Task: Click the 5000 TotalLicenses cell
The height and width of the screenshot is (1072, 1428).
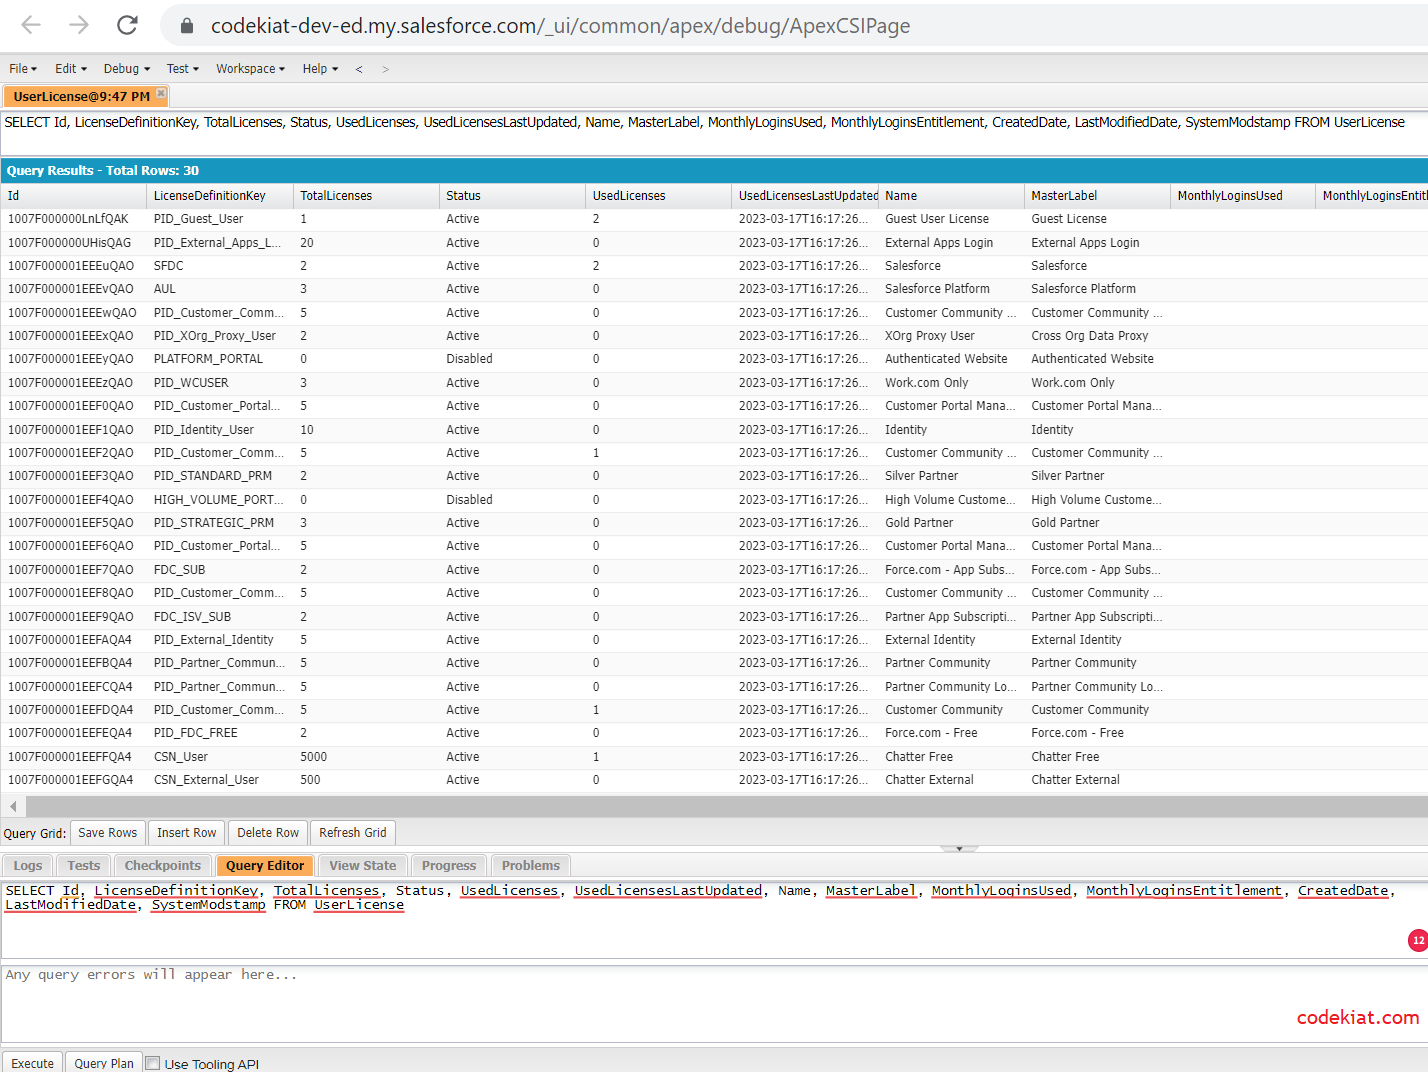Action: tap(366, 757)
